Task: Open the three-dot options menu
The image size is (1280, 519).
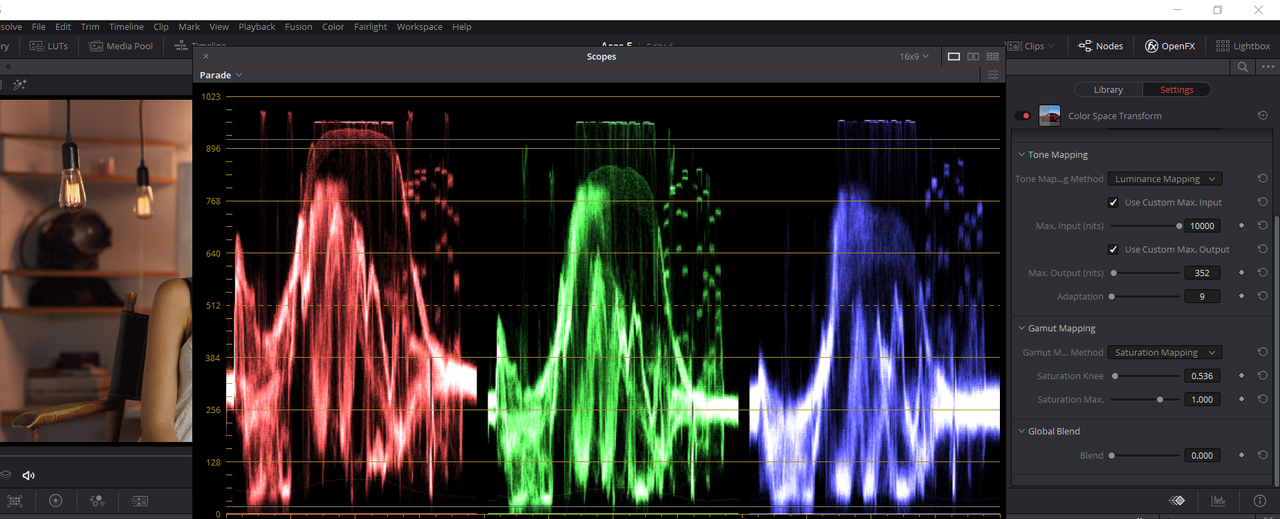Action: [x=1268, y=67]
